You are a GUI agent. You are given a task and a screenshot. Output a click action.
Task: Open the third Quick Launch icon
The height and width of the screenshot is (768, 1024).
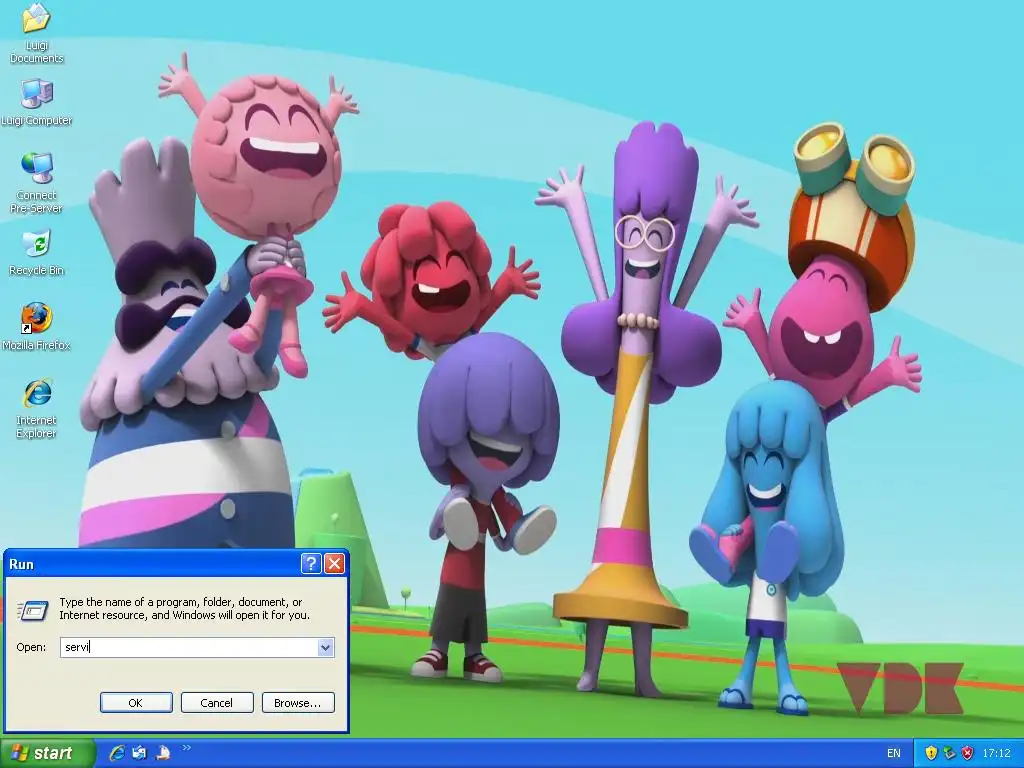[x=163, y=753]
